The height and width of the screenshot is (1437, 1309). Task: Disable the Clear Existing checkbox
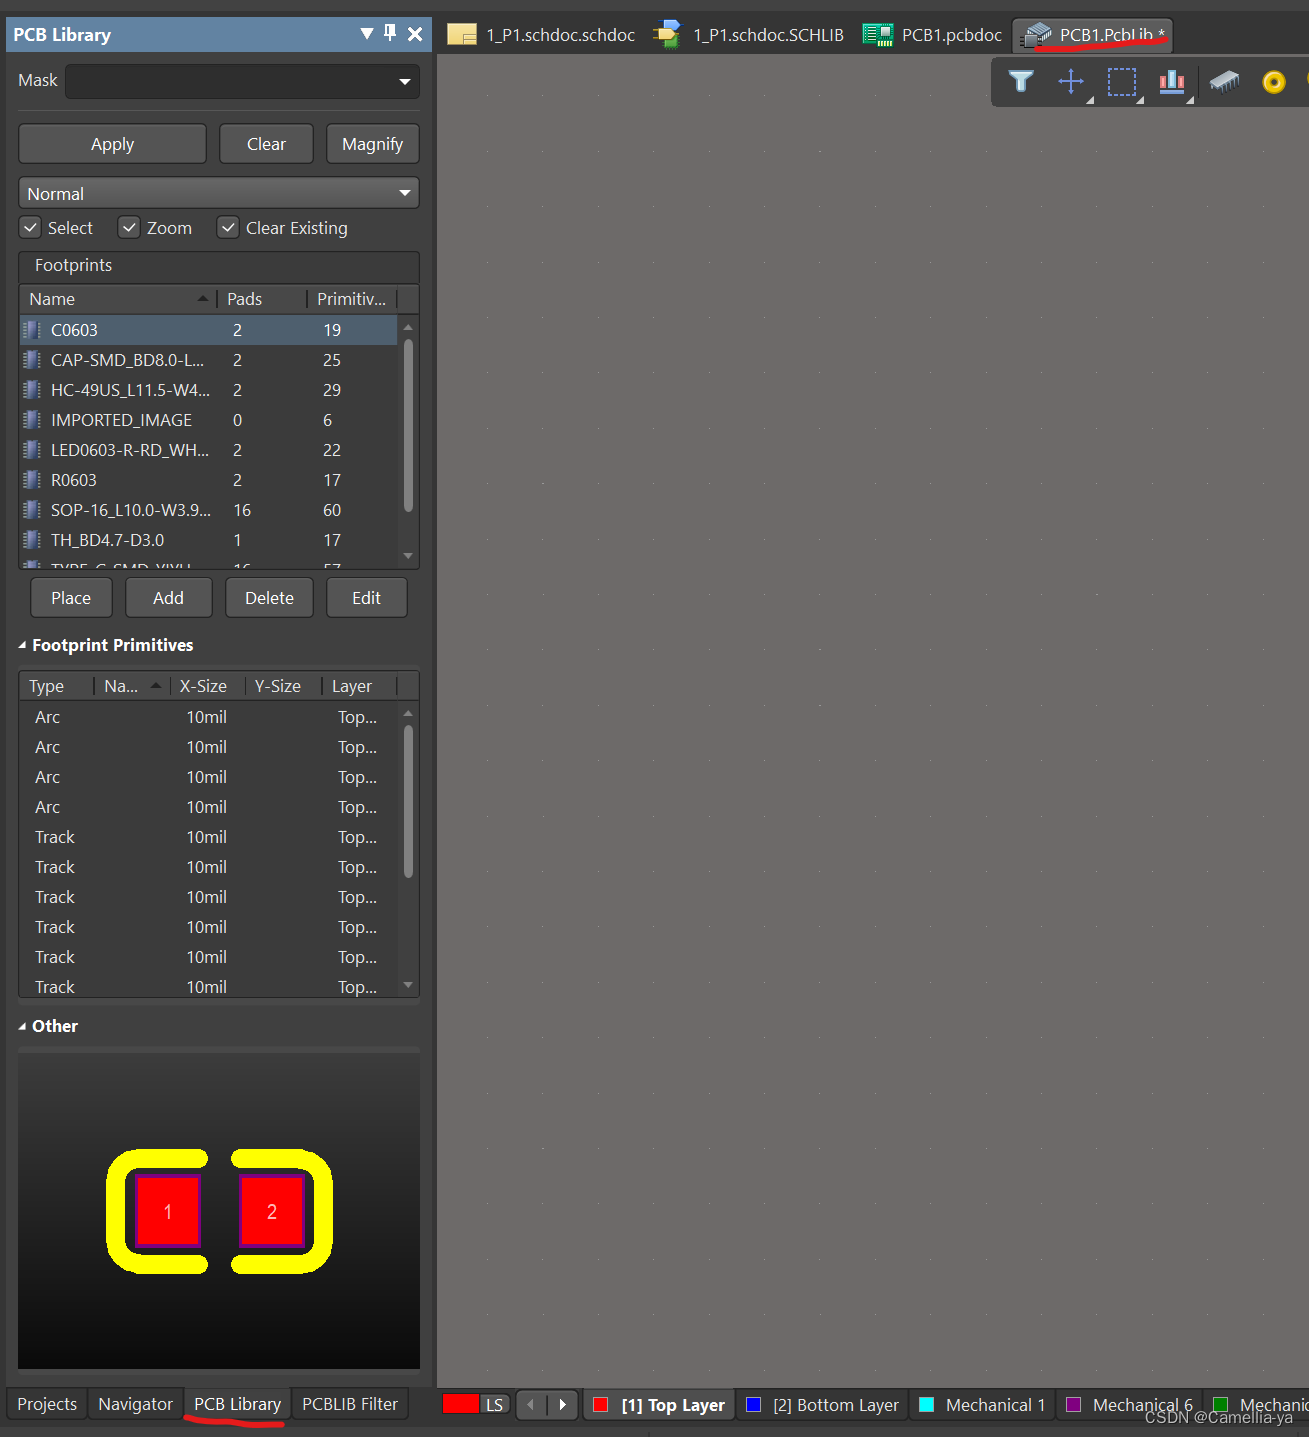(x=228, y=228)
